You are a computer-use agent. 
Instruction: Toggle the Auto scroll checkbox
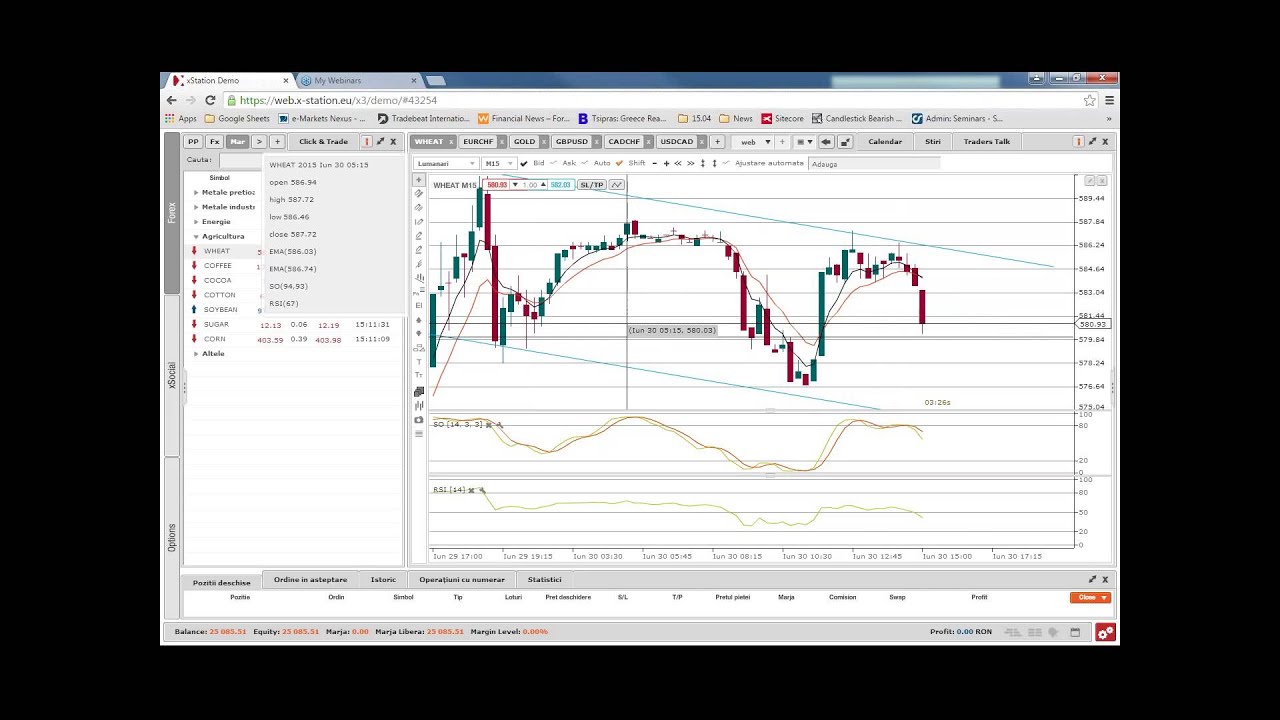(x=587, y=163)
